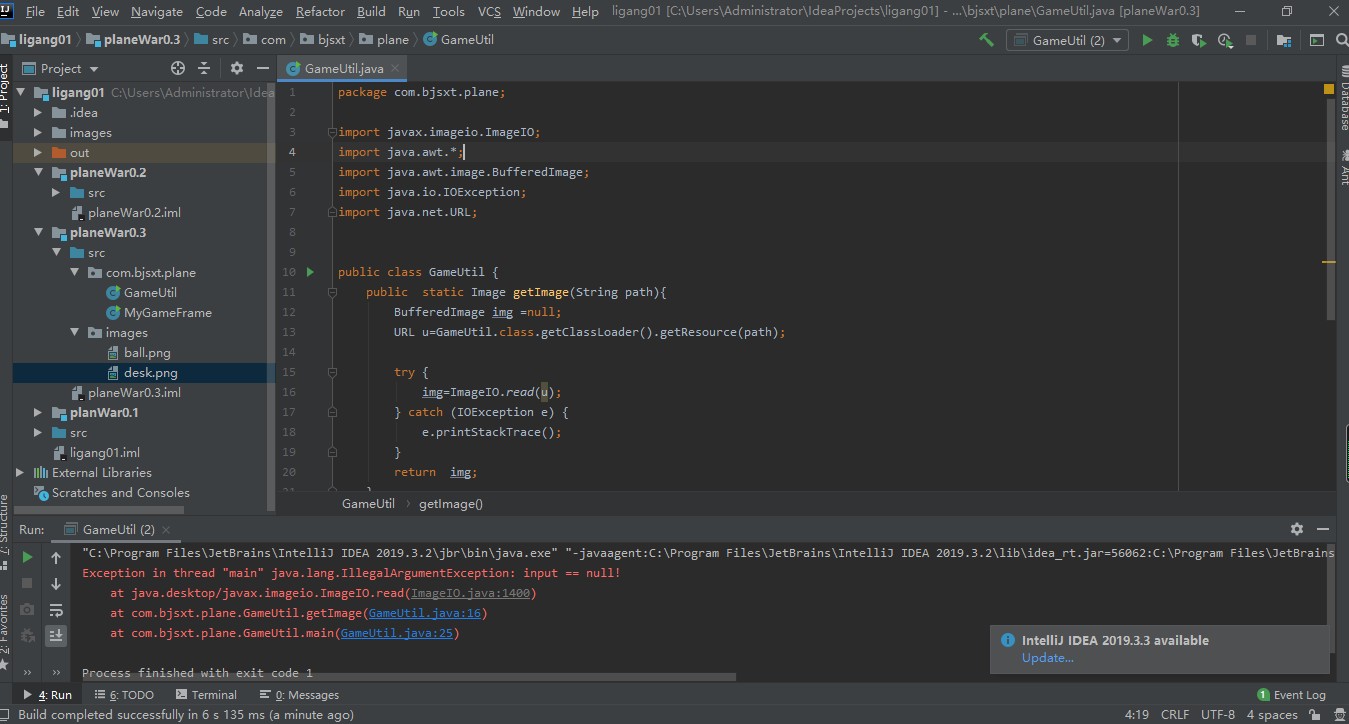Close the GameUtil (2) run tab
This screenshot has width=1349, height=724.
[x=166, y=529]
